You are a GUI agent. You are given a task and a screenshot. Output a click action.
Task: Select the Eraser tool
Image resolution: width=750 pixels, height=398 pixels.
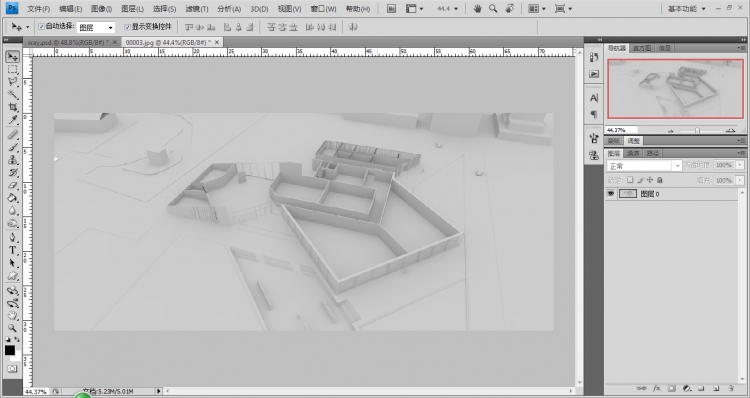point(12,185)
